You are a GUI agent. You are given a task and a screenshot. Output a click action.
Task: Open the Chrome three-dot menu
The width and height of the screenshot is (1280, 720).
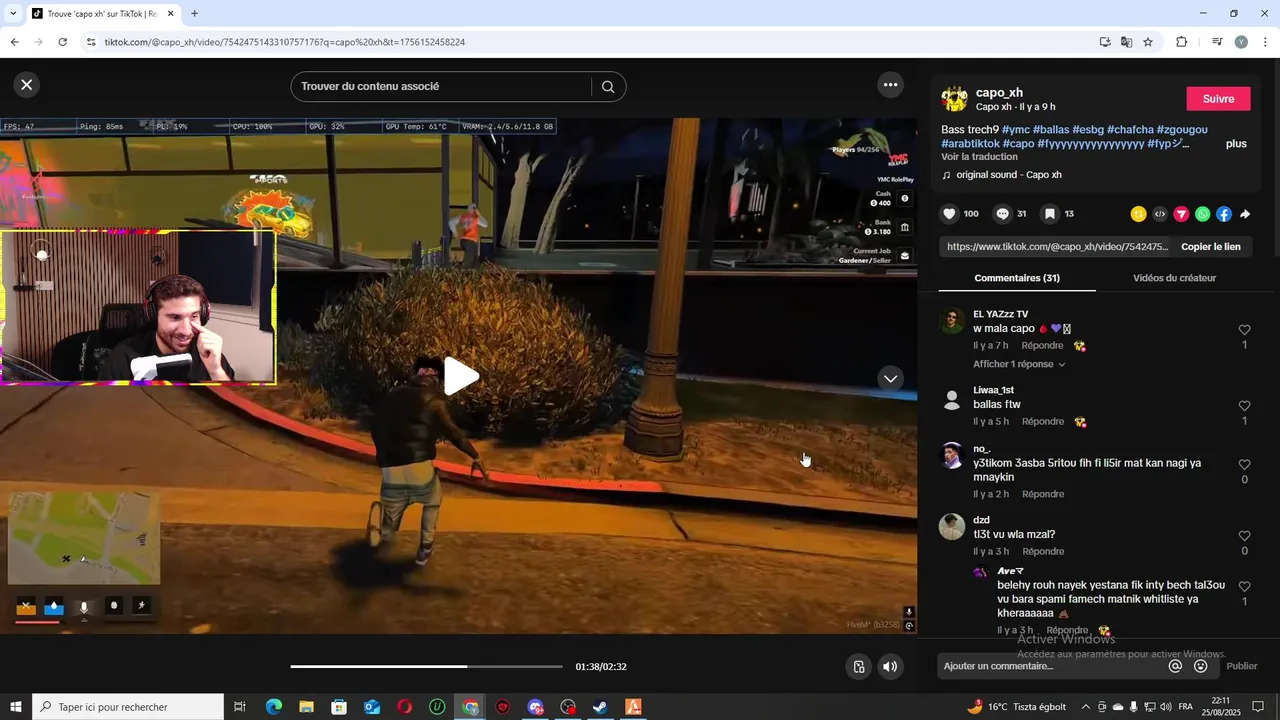click(1266, 42)
